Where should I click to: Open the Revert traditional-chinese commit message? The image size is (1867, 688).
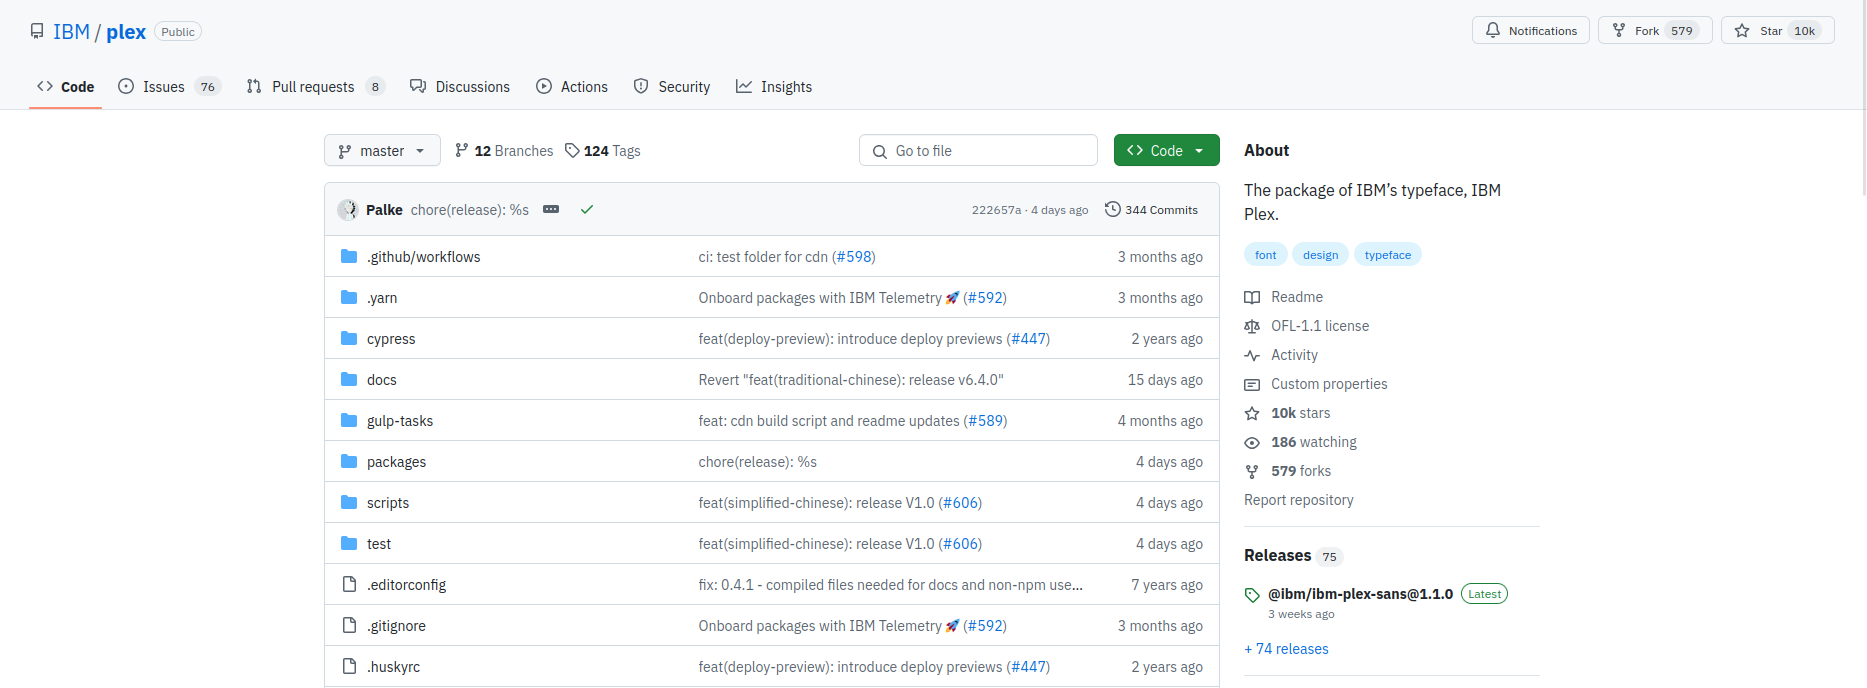pos(851,380)
